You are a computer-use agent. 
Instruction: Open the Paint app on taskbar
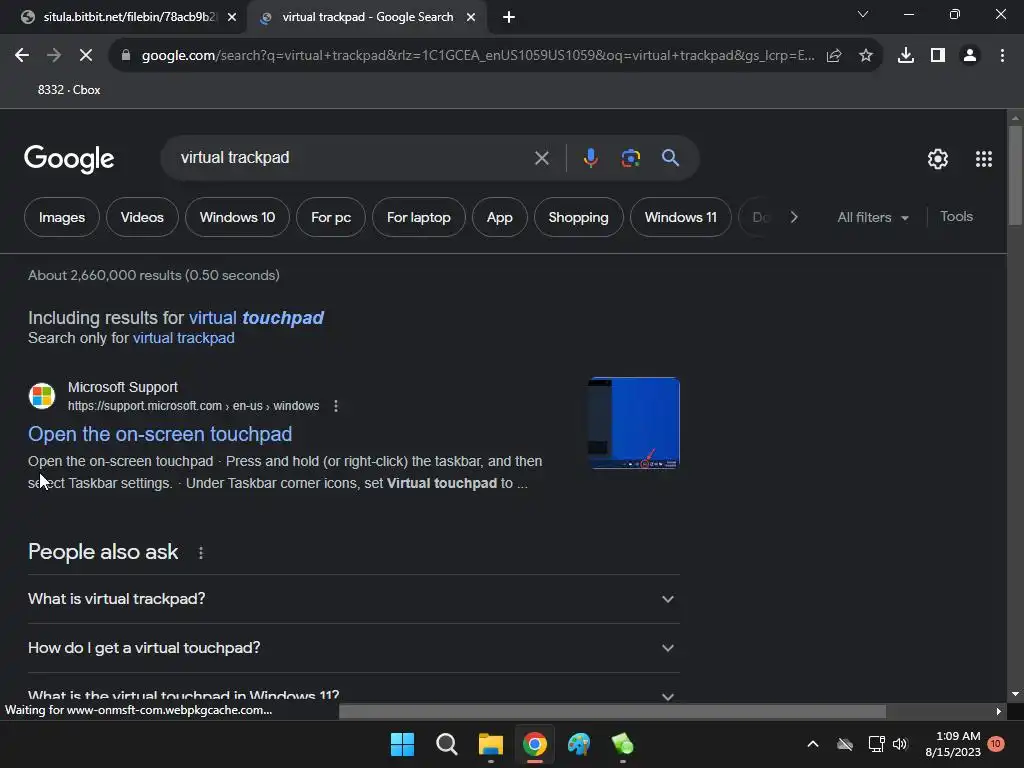(x=579, y=744)
